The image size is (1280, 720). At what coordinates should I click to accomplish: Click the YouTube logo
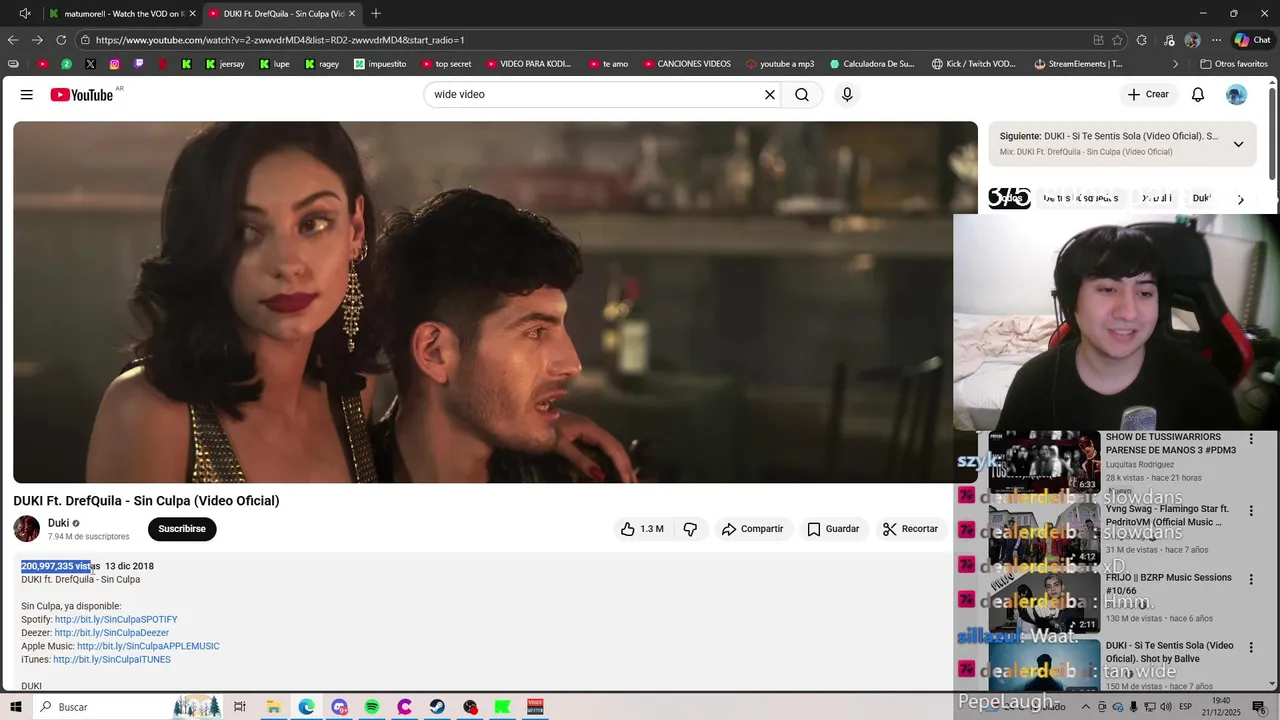point(82,95)
